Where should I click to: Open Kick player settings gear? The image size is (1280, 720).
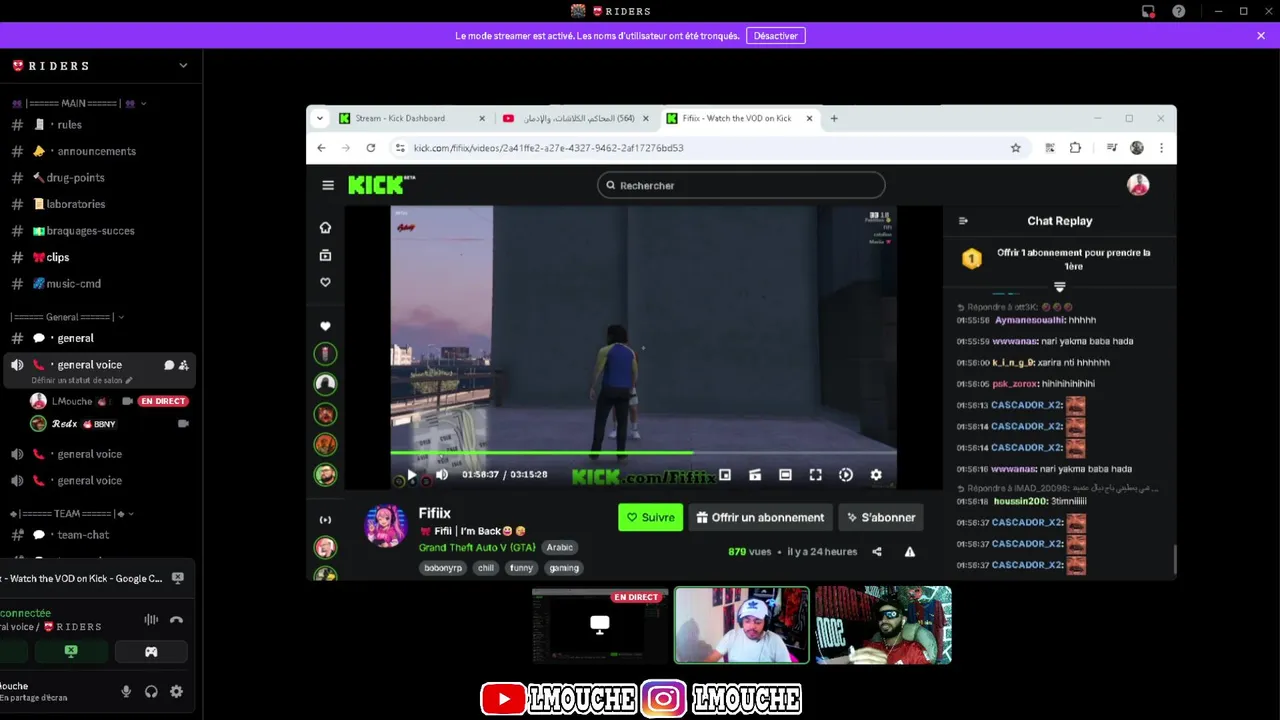click(x=876, y=475)
